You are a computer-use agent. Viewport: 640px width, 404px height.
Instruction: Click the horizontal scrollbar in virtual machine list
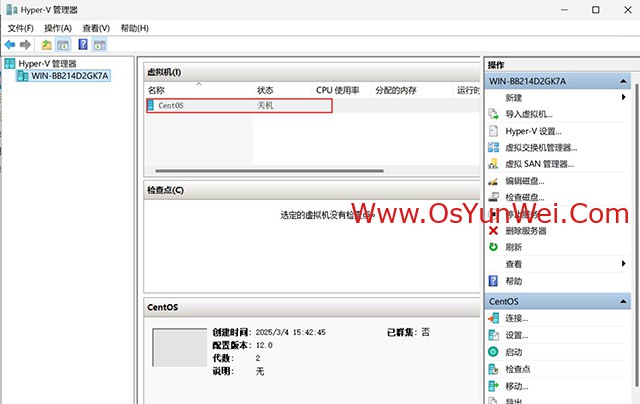click(x=269, y=171)
